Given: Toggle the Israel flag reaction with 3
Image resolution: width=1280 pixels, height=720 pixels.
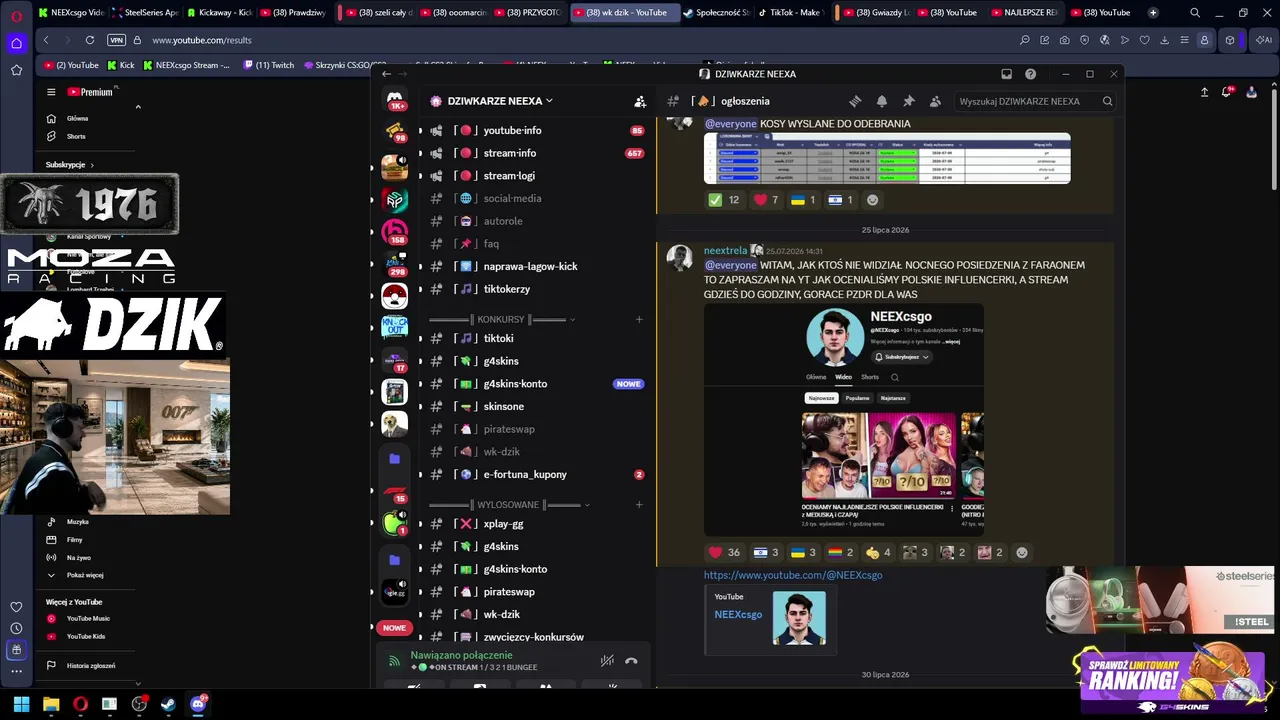Looking at the screenshot, I should [766, 552].
